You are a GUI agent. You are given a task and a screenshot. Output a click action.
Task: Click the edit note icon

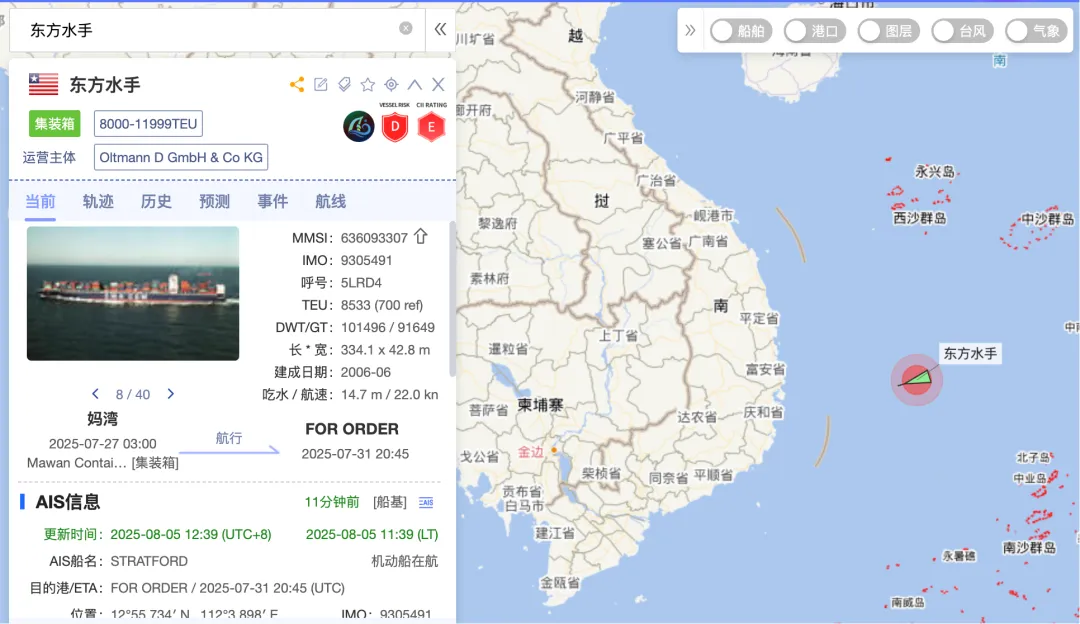(320, 85)
